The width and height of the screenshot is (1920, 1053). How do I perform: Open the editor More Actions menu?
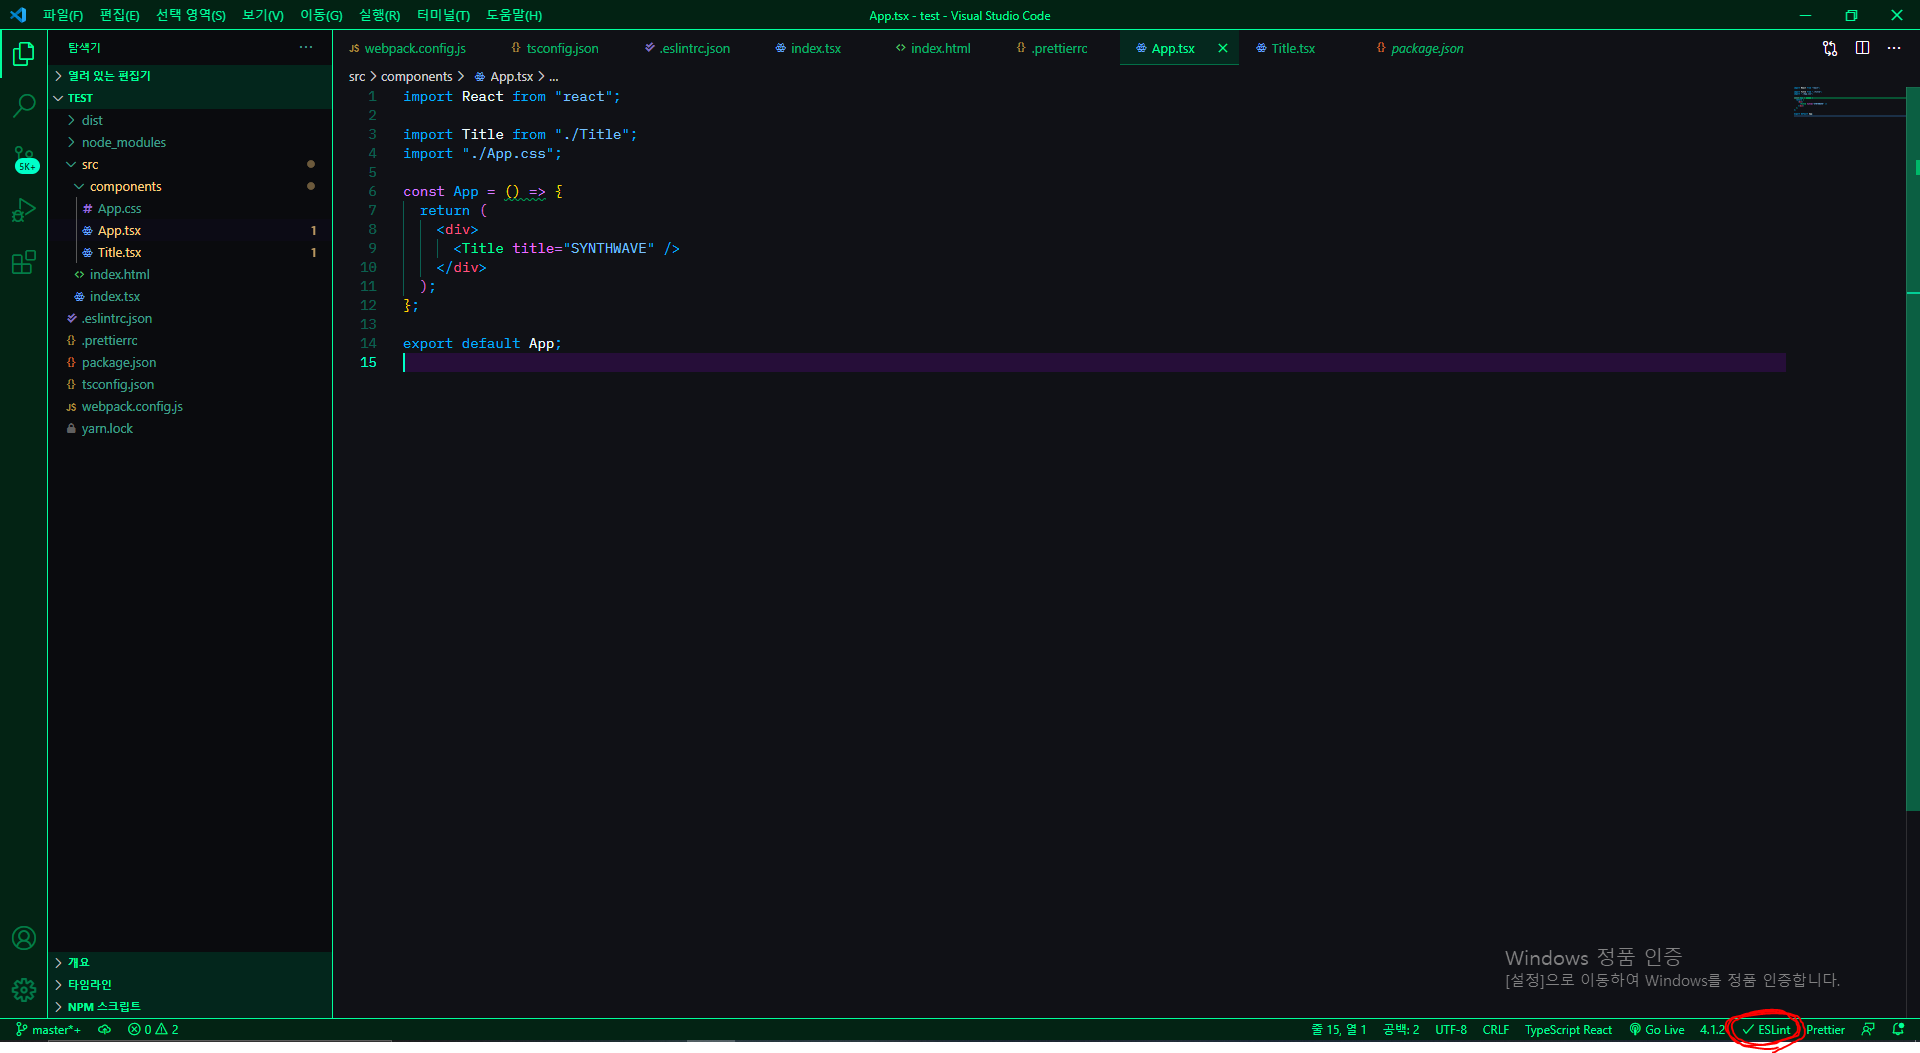[1894, 48]
